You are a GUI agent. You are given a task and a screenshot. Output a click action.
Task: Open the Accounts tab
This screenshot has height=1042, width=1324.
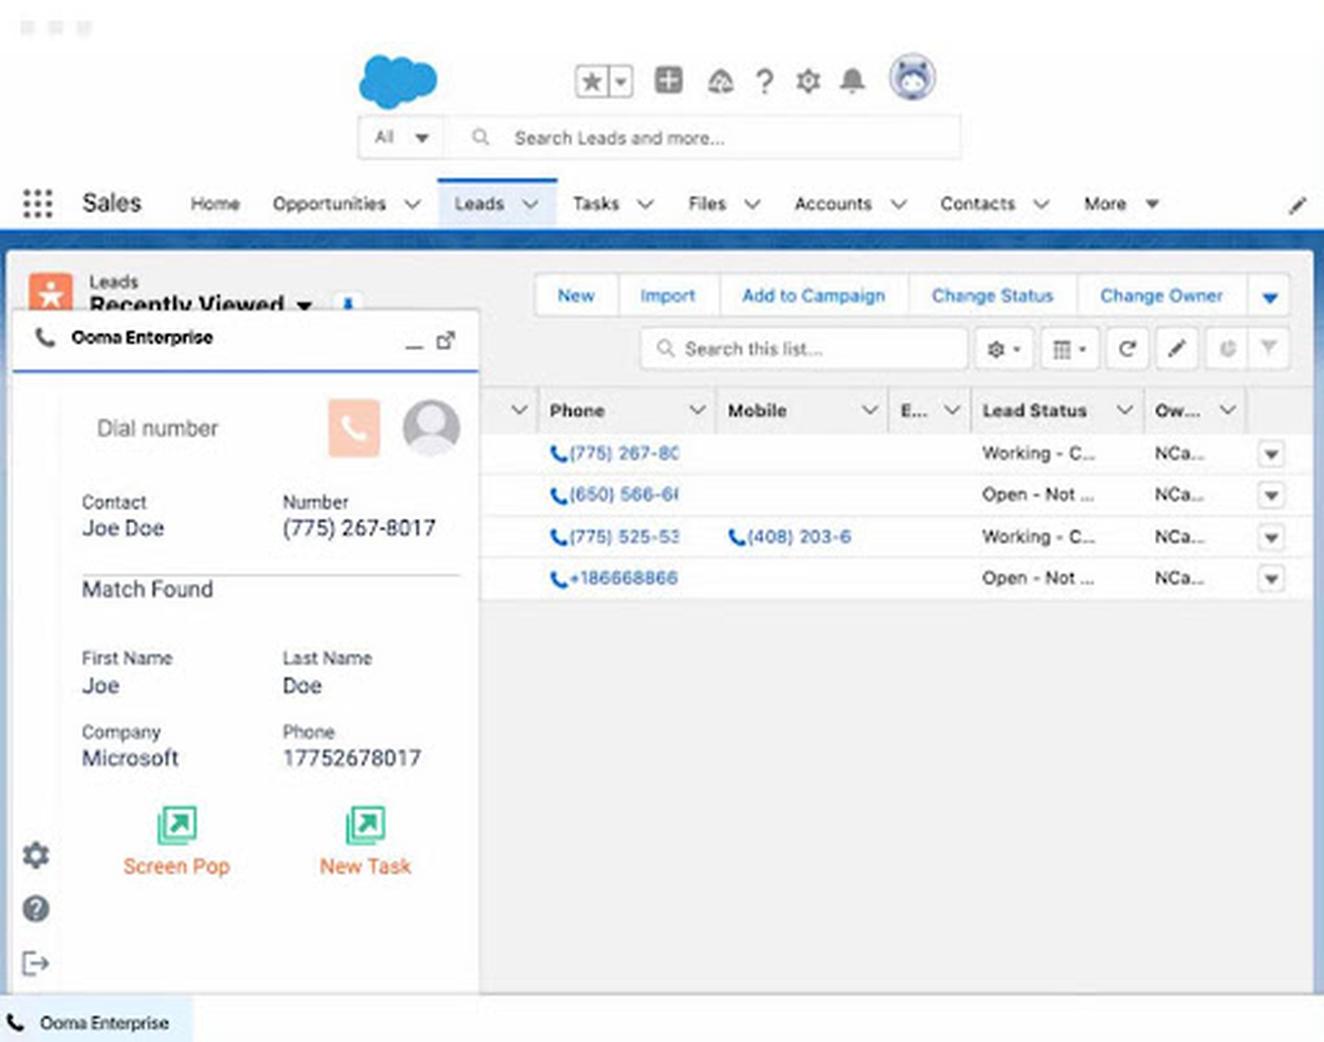pos(833,204)
